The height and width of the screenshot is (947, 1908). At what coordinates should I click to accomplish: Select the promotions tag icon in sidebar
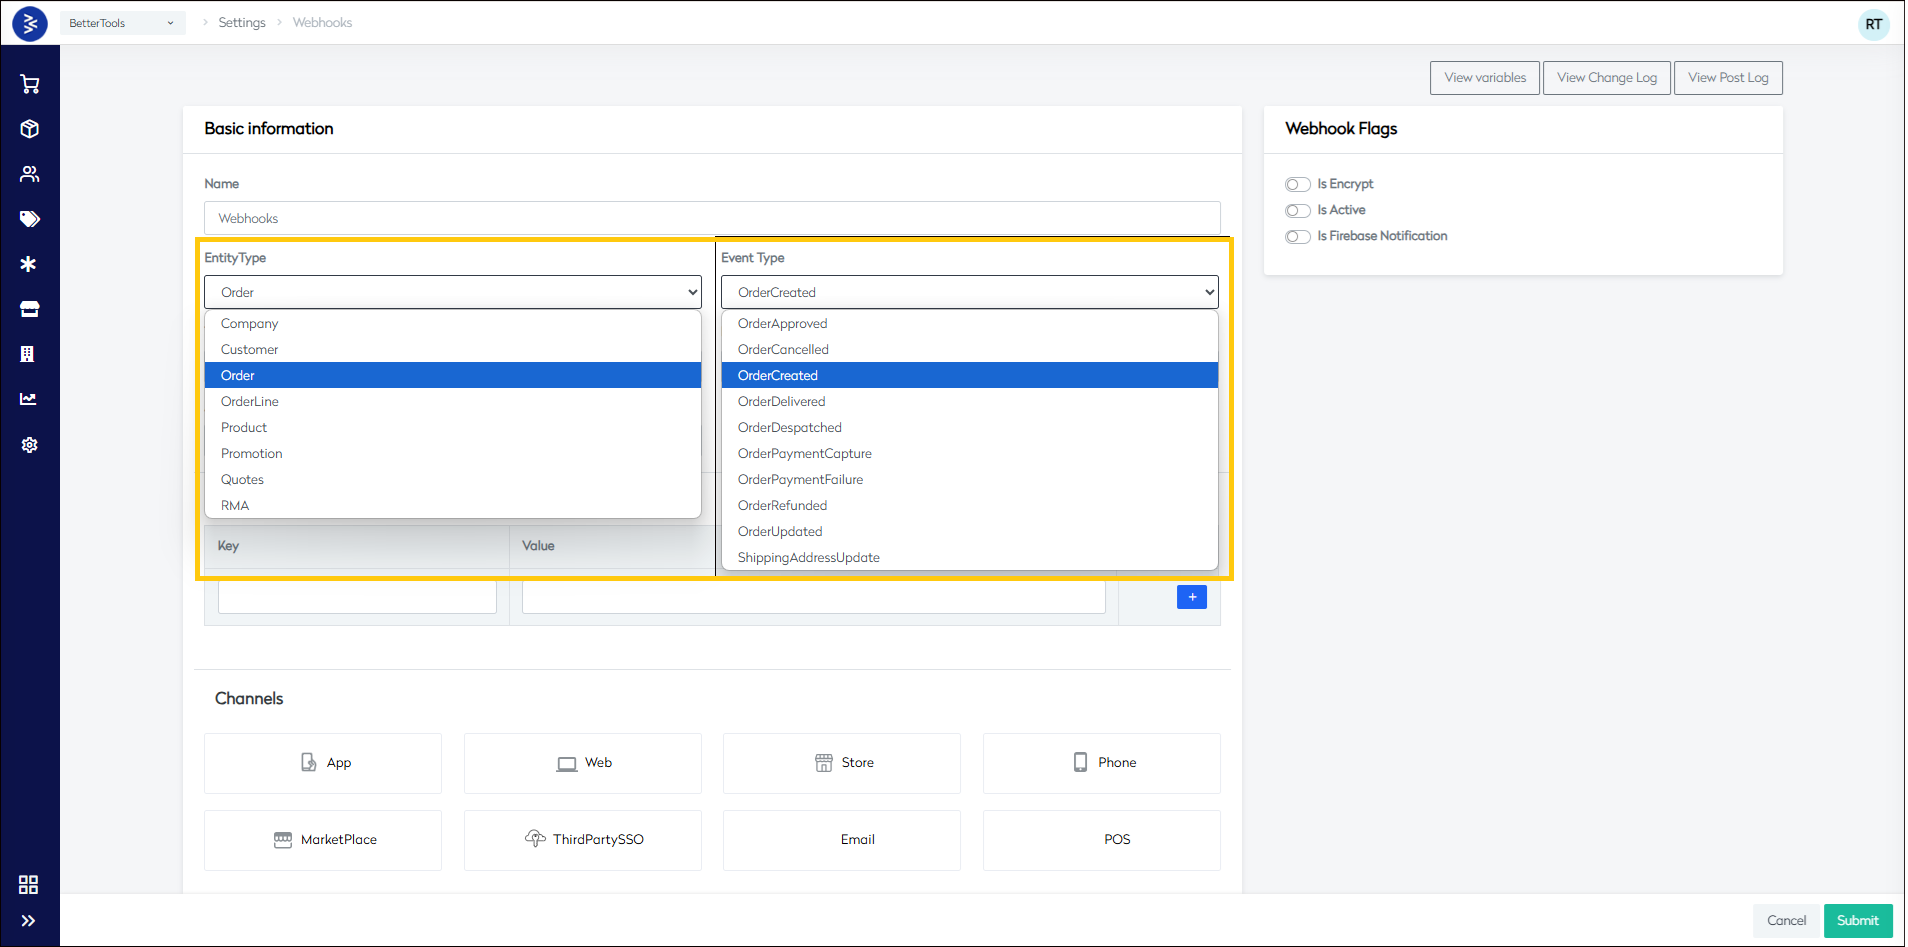tap(30, 219)
